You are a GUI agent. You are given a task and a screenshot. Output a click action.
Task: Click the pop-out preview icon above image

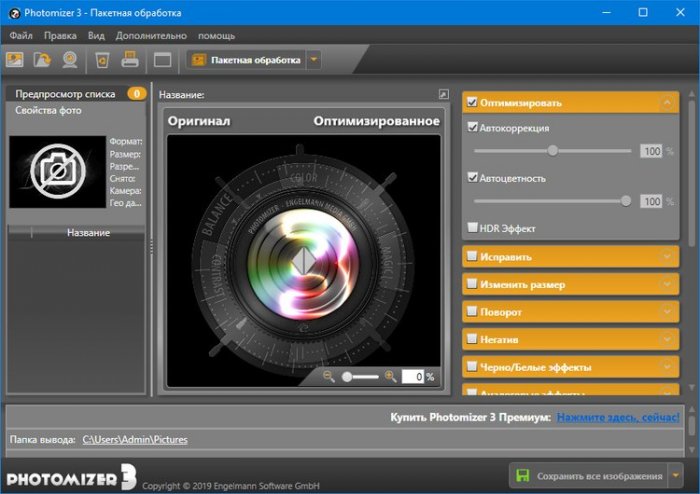pyautogui.click(x=443, y=94)
